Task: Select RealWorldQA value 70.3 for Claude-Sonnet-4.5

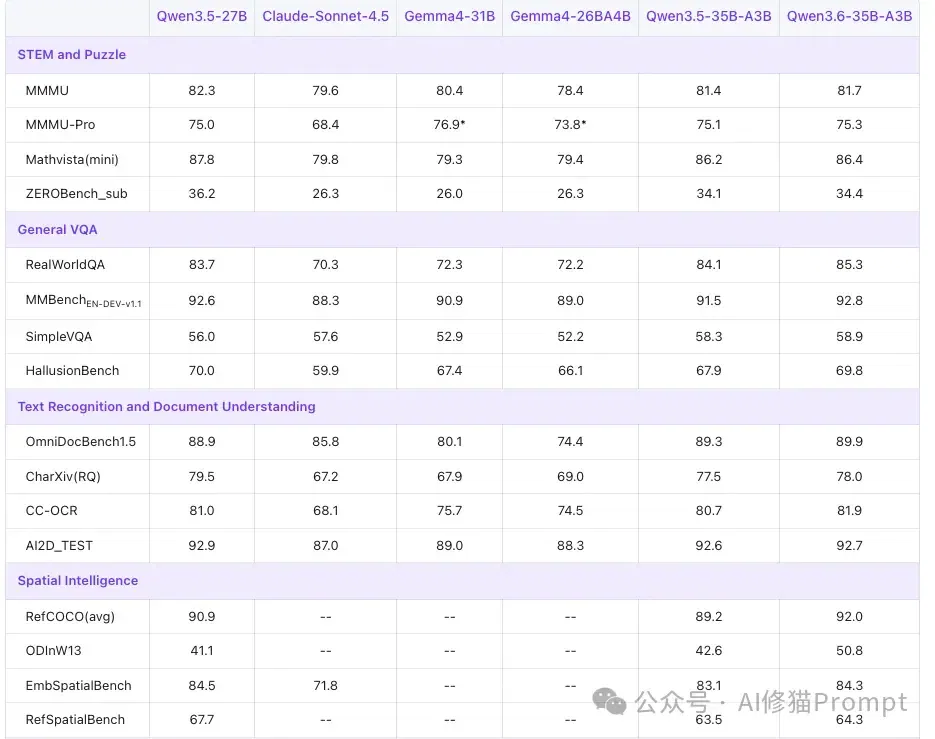Action: tap(326, 265)
